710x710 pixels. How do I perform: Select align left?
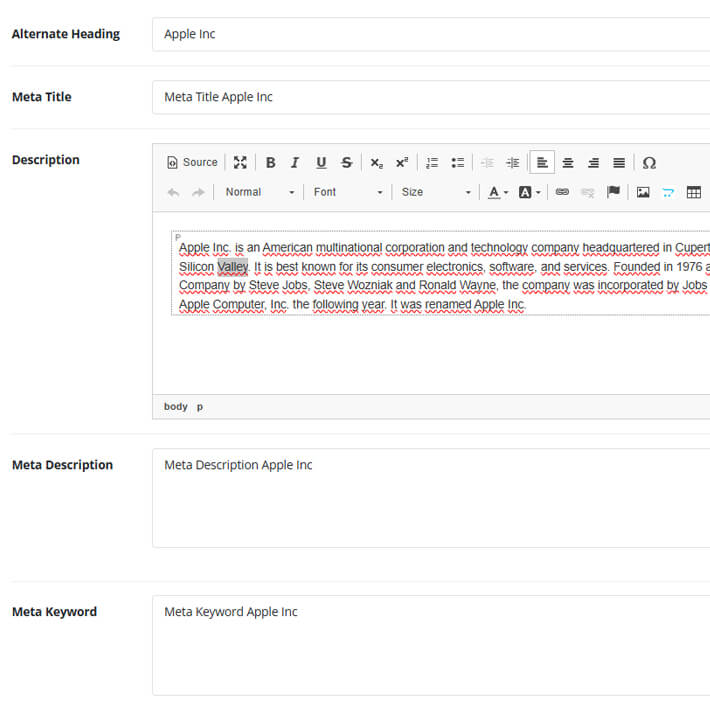(542, 163)
